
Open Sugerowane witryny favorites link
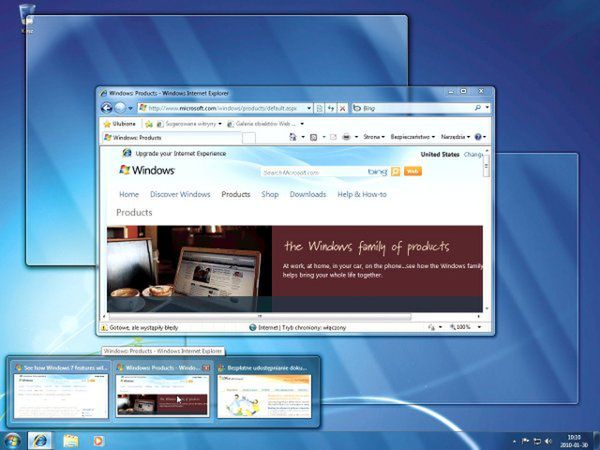pos(187,124)
